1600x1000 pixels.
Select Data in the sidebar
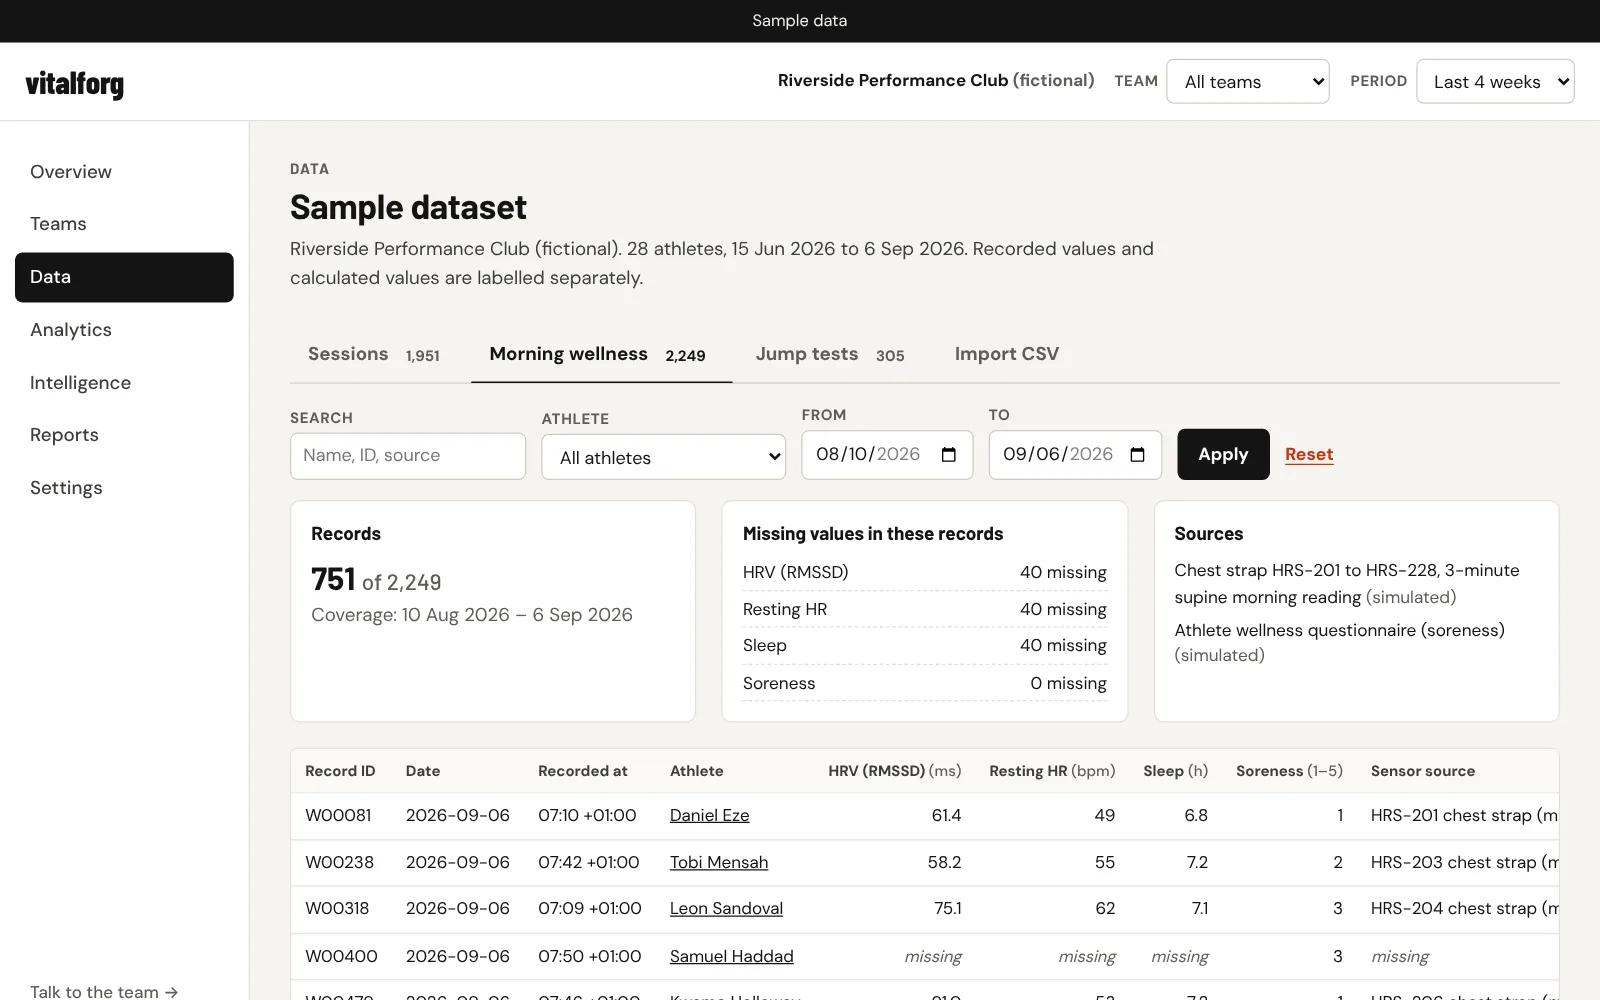(124, 277)
